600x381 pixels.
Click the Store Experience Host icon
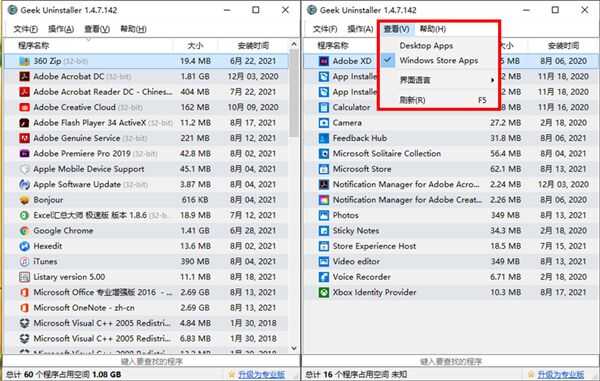coord(324,246)
